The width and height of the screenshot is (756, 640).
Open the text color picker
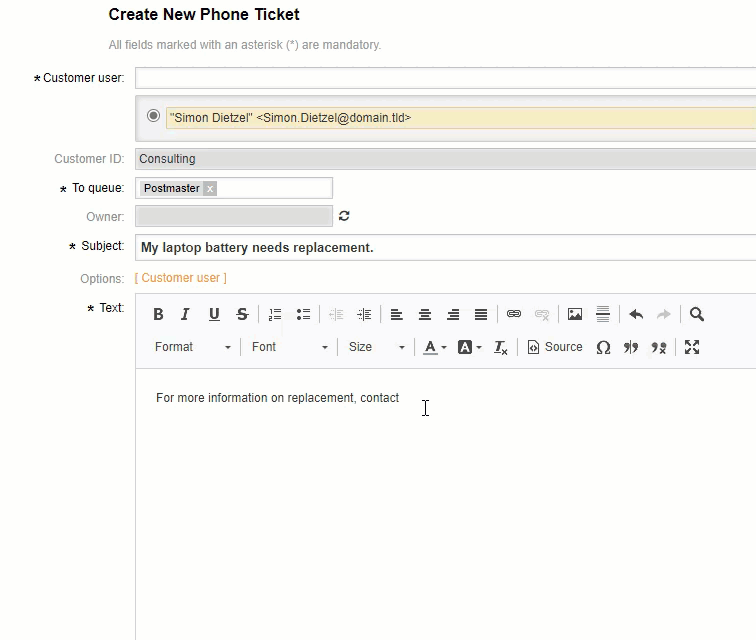click(434, 347)
